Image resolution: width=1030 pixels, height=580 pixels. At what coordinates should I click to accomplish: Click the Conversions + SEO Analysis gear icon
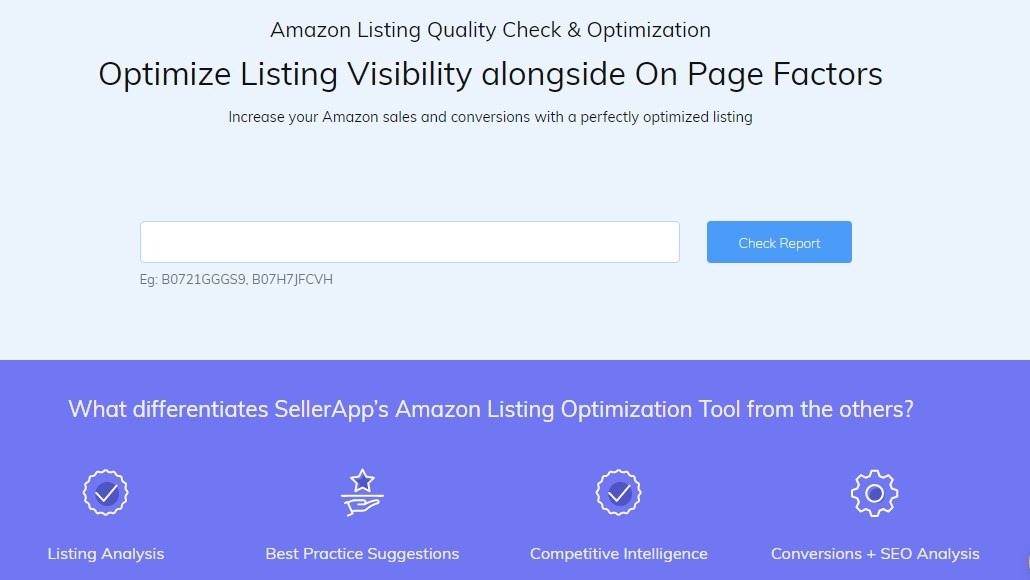coord(874,492)
